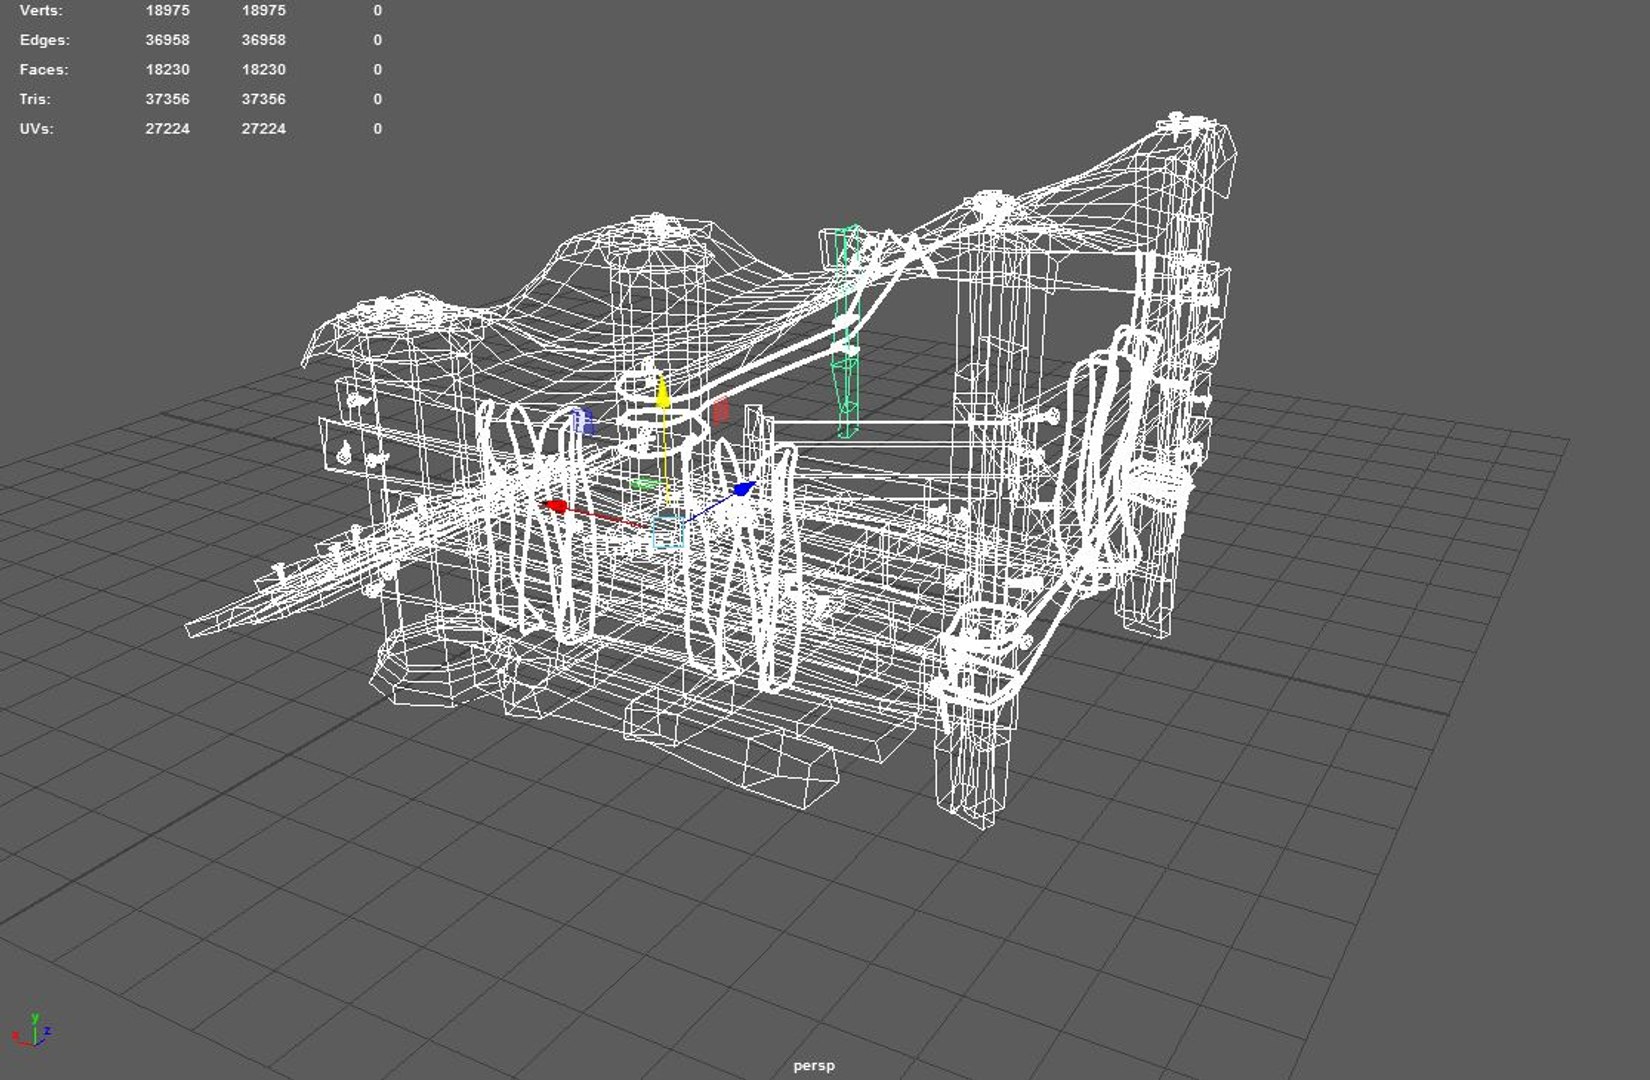1650x1080 pixels.
Task: Click the red X-axis translate arrow
Action: 556,507
